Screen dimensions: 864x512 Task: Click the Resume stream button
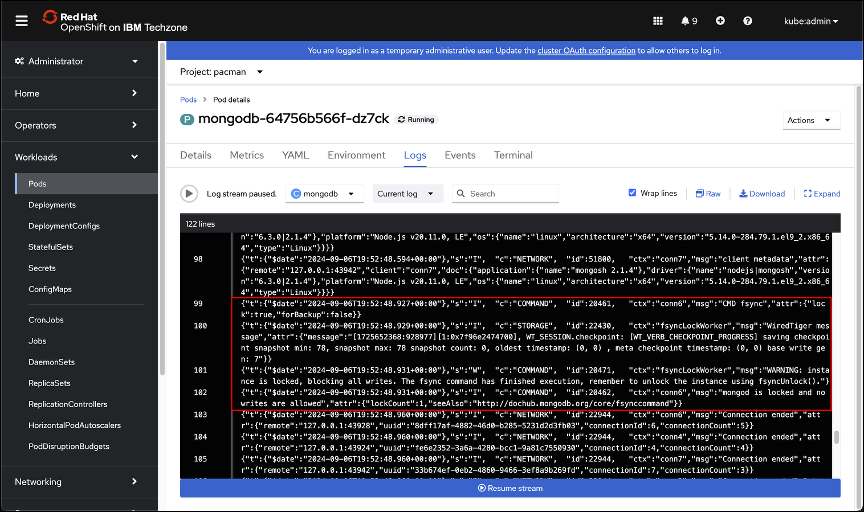click(510, 488)
